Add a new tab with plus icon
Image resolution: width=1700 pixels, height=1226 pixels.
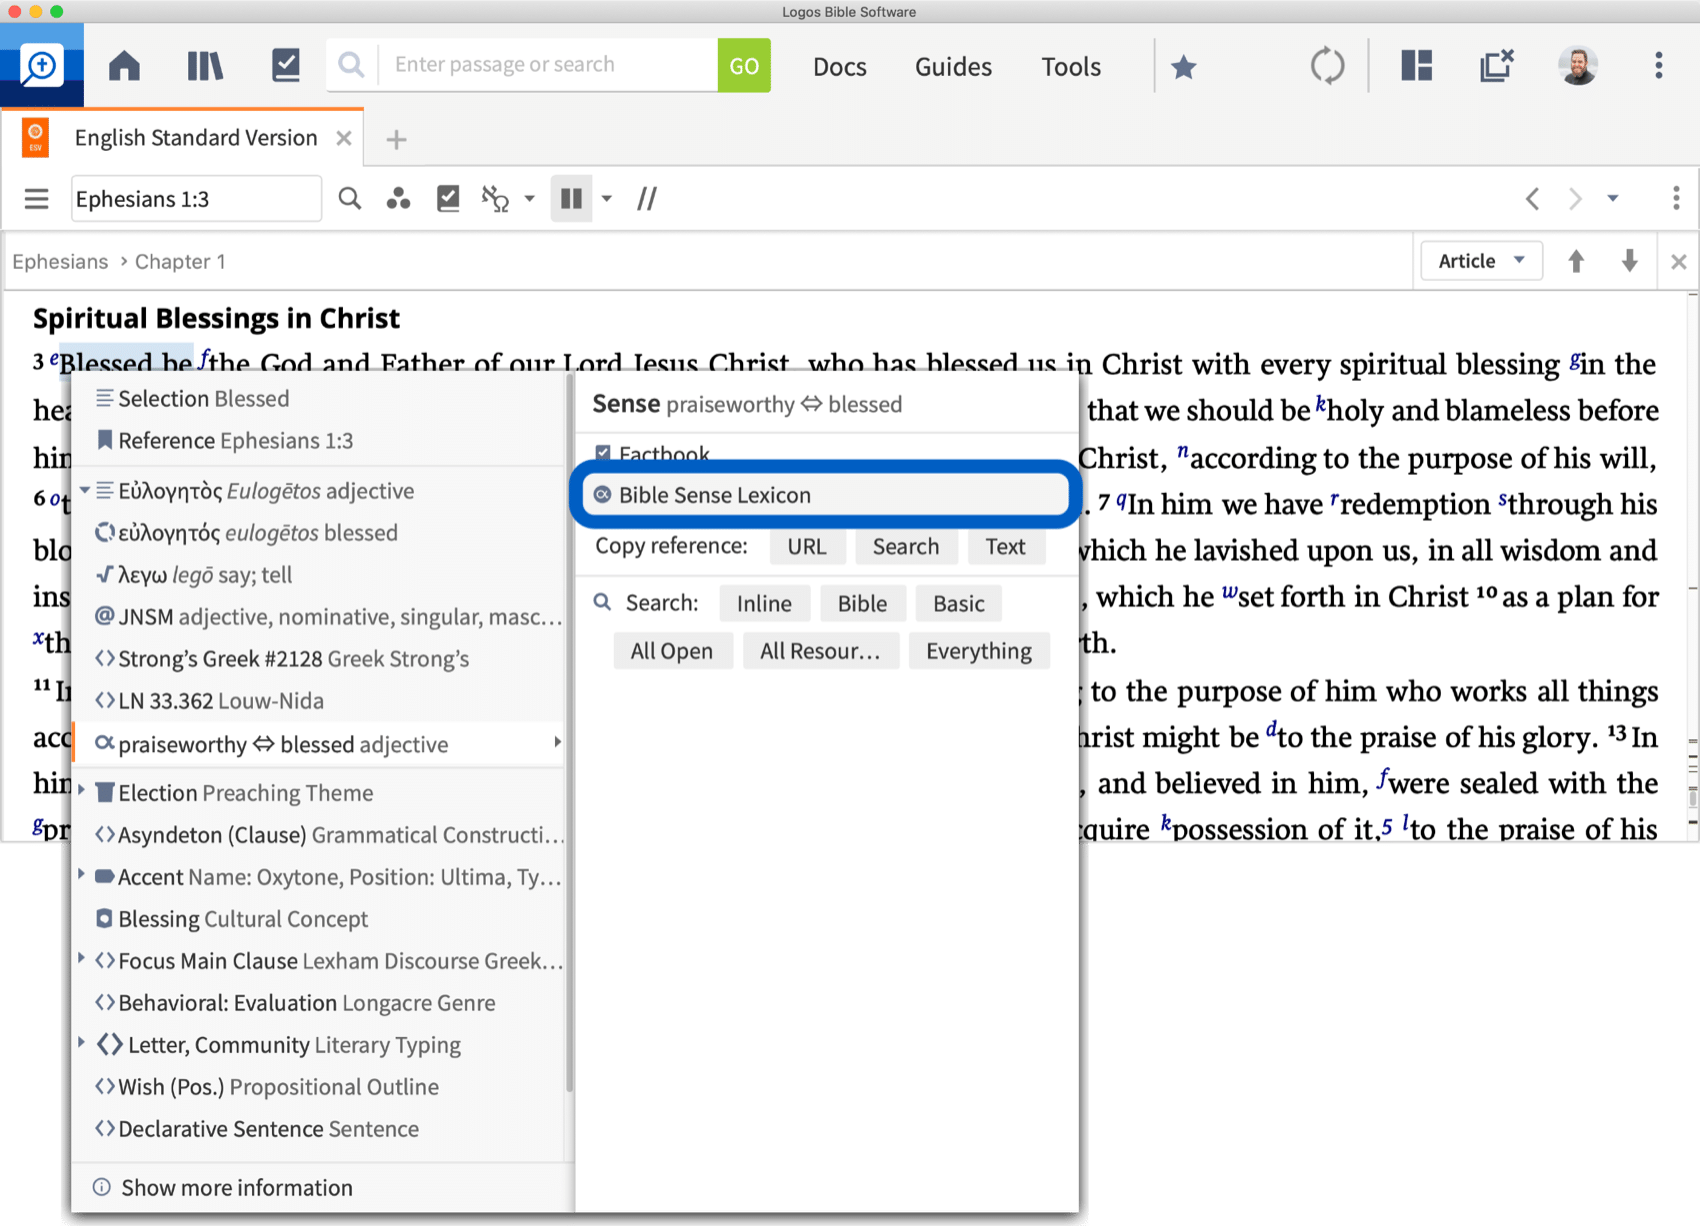(x=397, y=139)
